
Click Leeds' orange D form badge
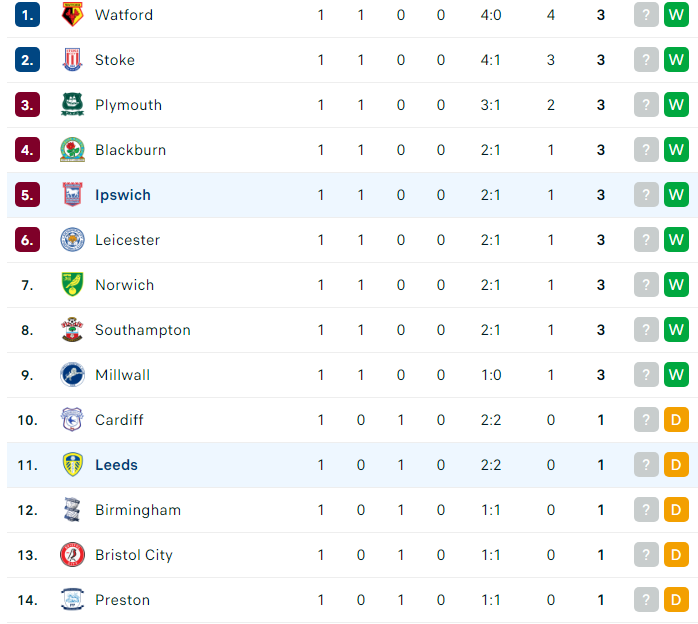click(x=676, y=464)
